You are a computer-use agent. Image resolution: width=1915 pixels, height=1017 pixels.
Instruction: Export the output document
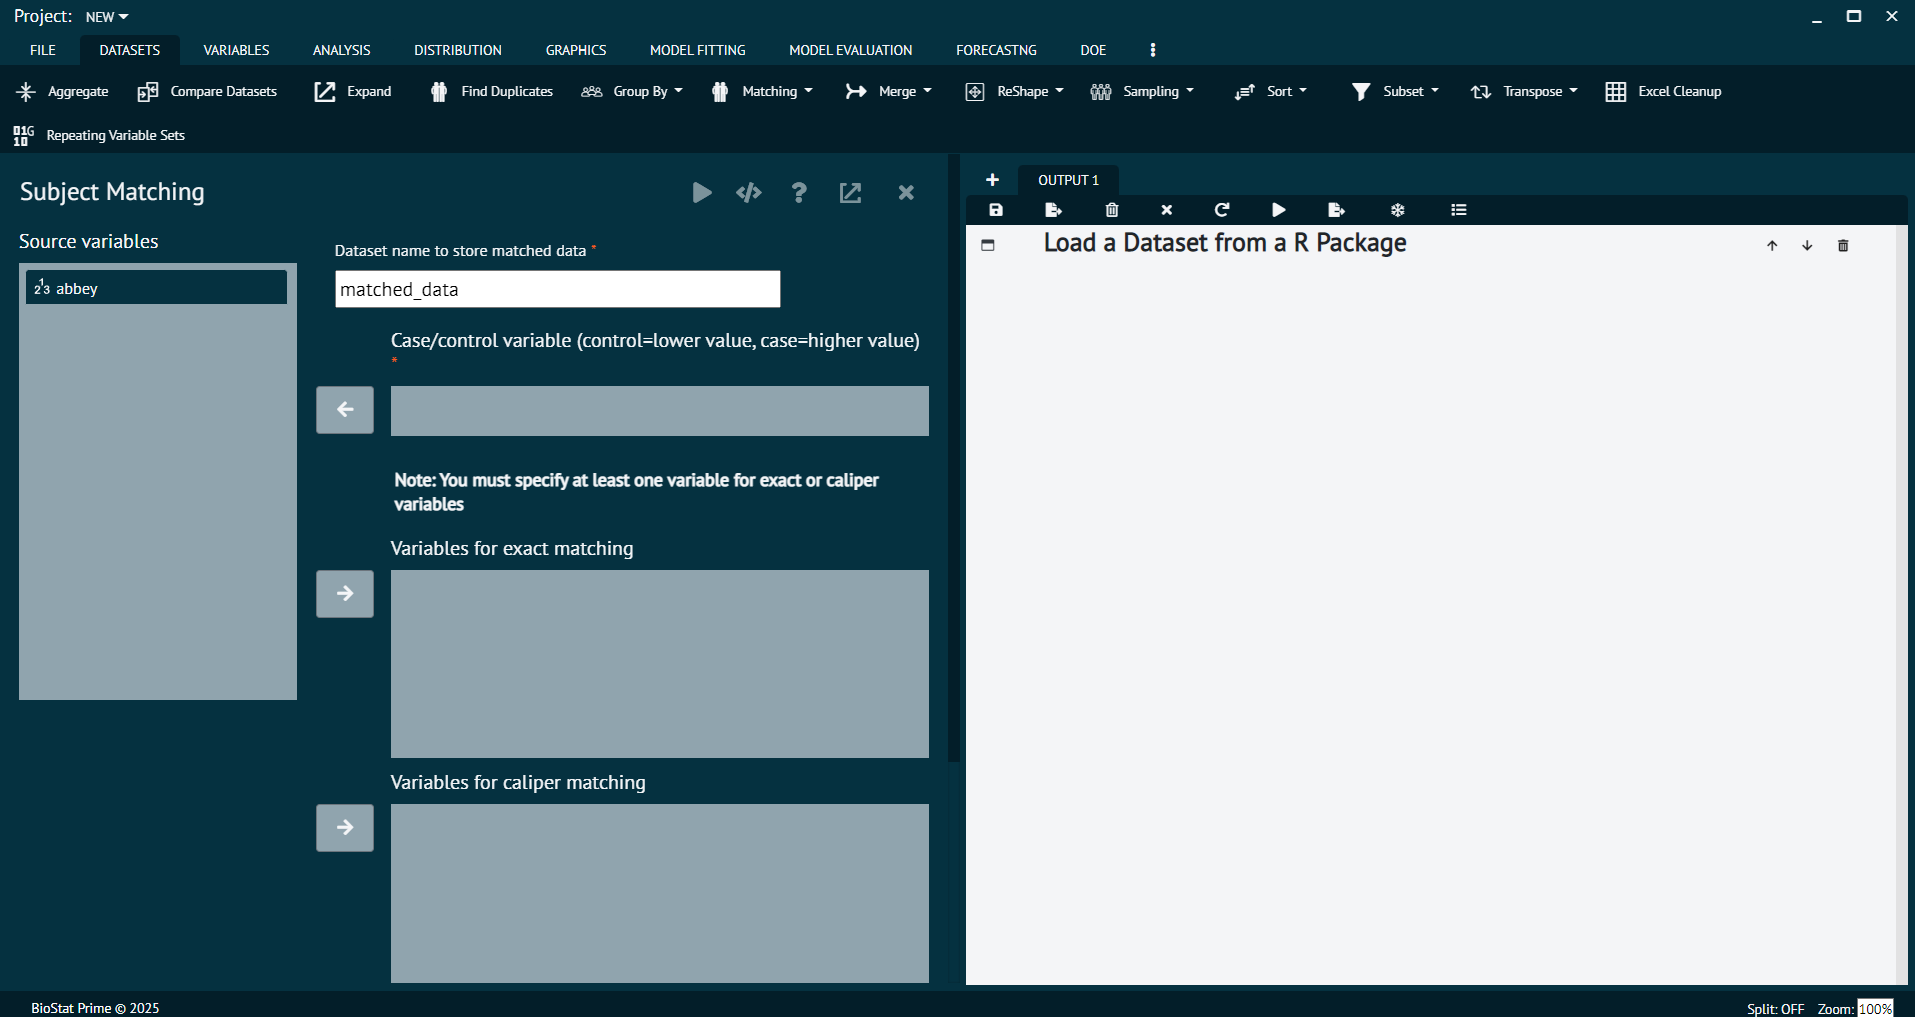[x=1052, y=210]
